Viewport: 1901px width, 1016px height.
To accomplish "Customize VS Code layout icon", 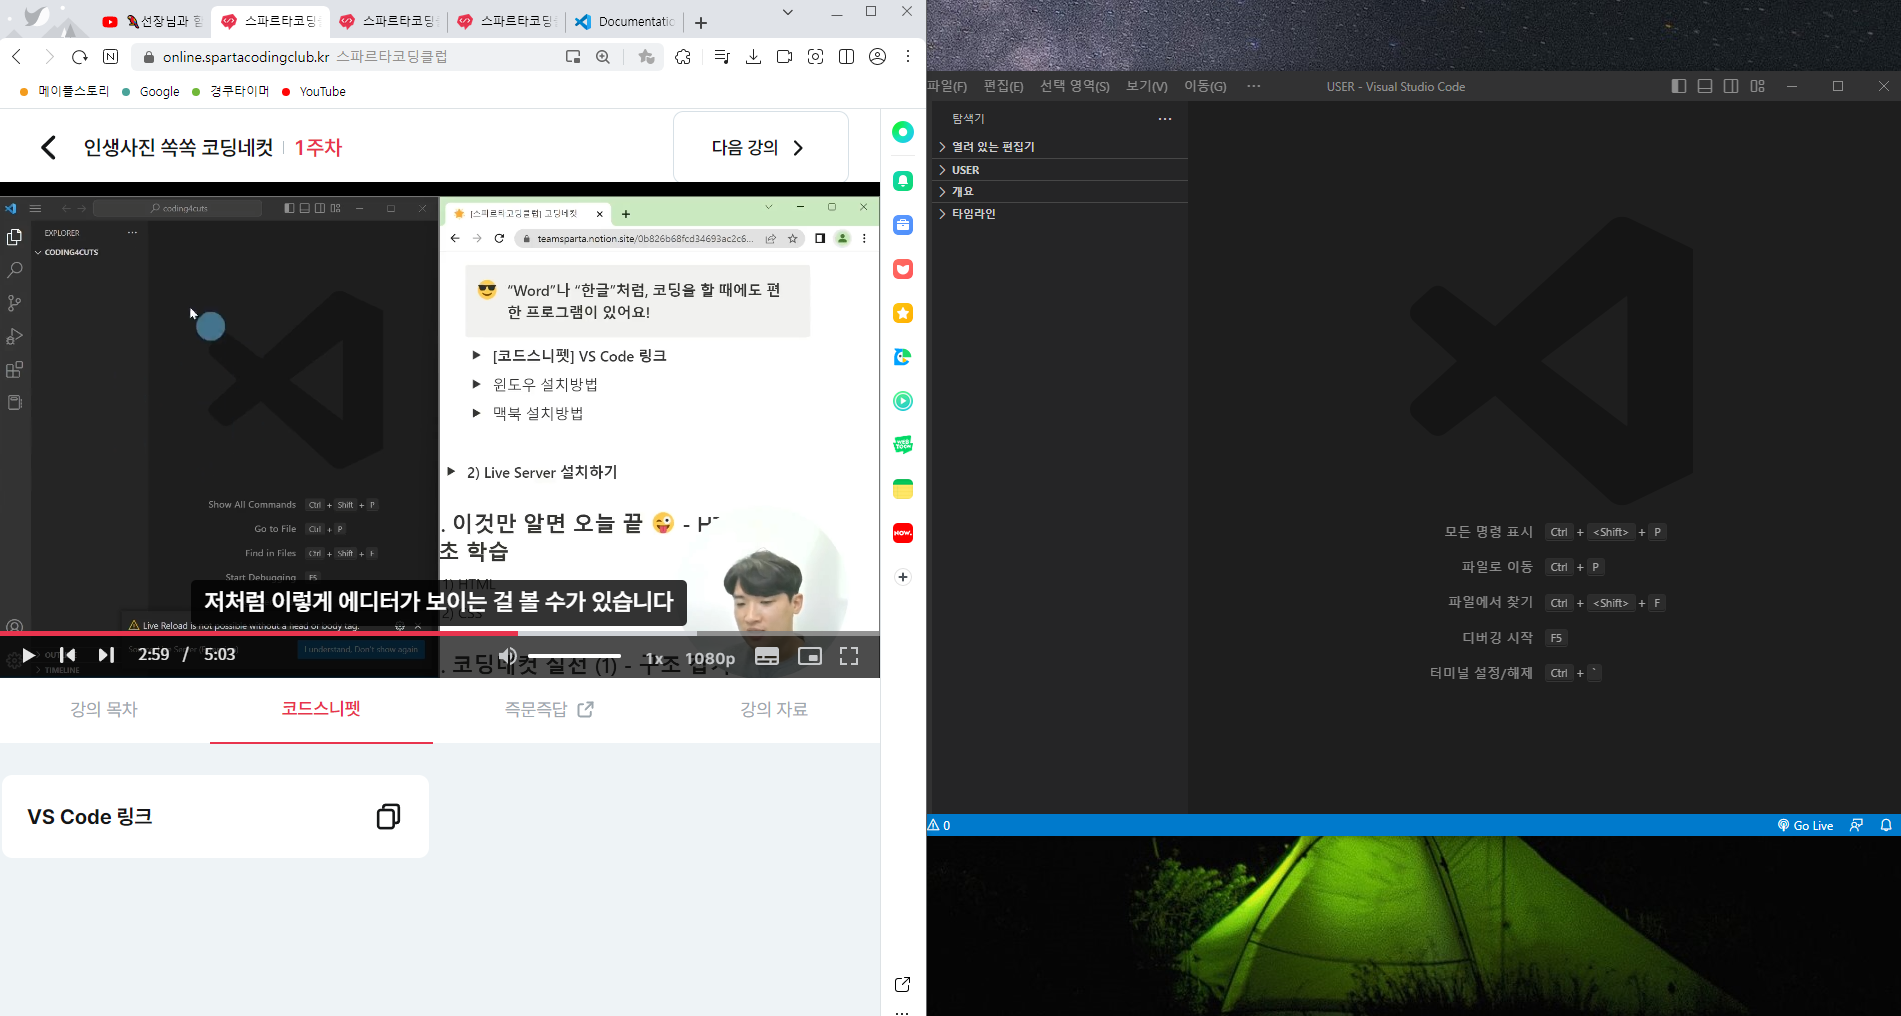I will [1758, 87].
